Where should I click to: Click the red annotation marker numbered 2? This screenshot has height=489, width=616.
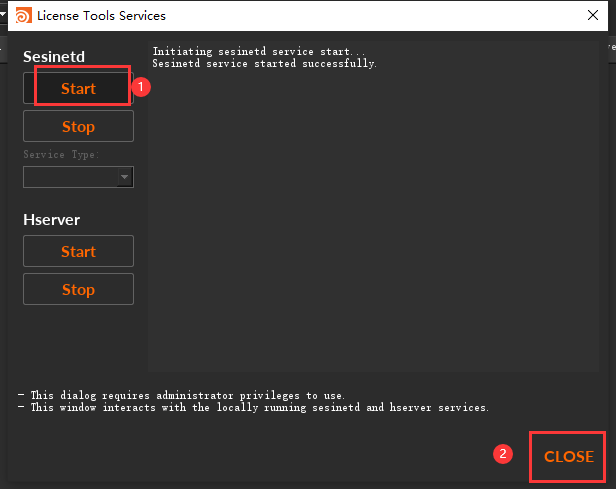504,454
